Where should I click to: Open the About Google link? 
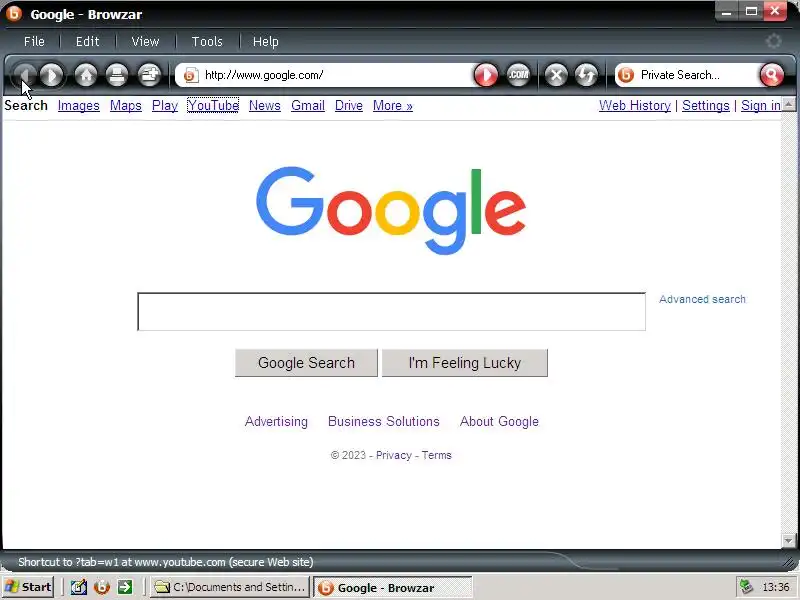(x=499, y=421)
